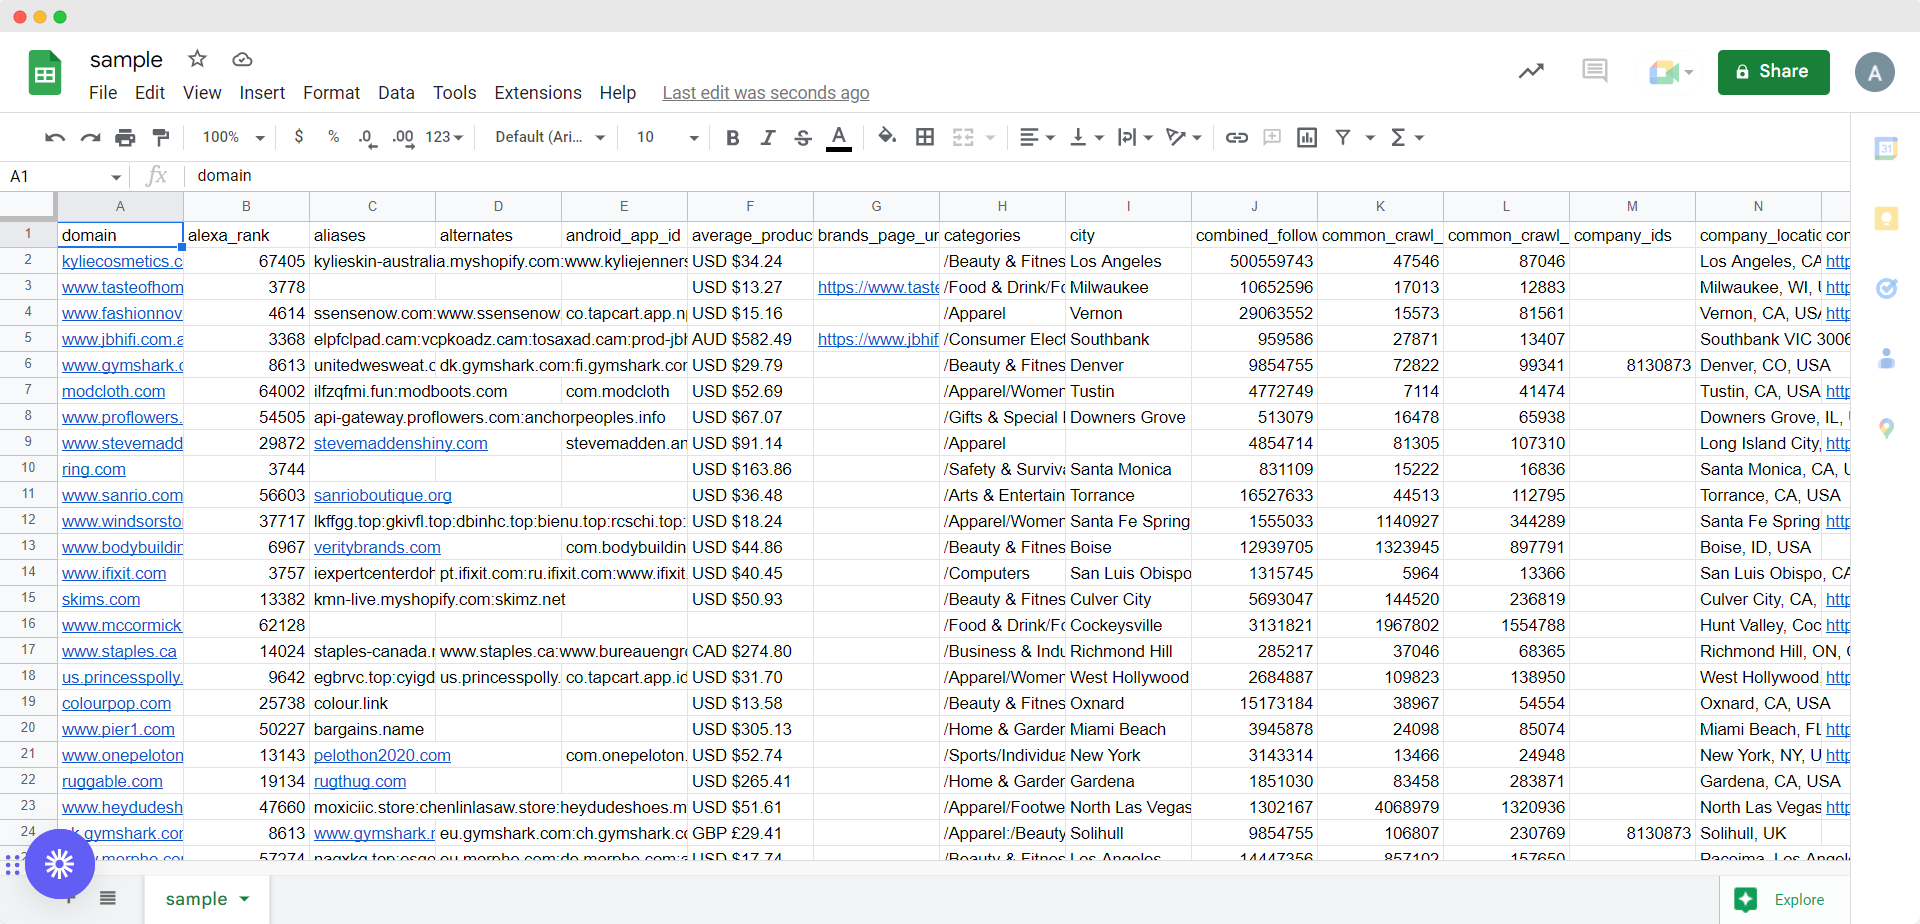The width and height of the screenshot is (1920, 924).
Task: Toggle strikethrough formatting
Action: pyautogui.click(x=803, y=137)
